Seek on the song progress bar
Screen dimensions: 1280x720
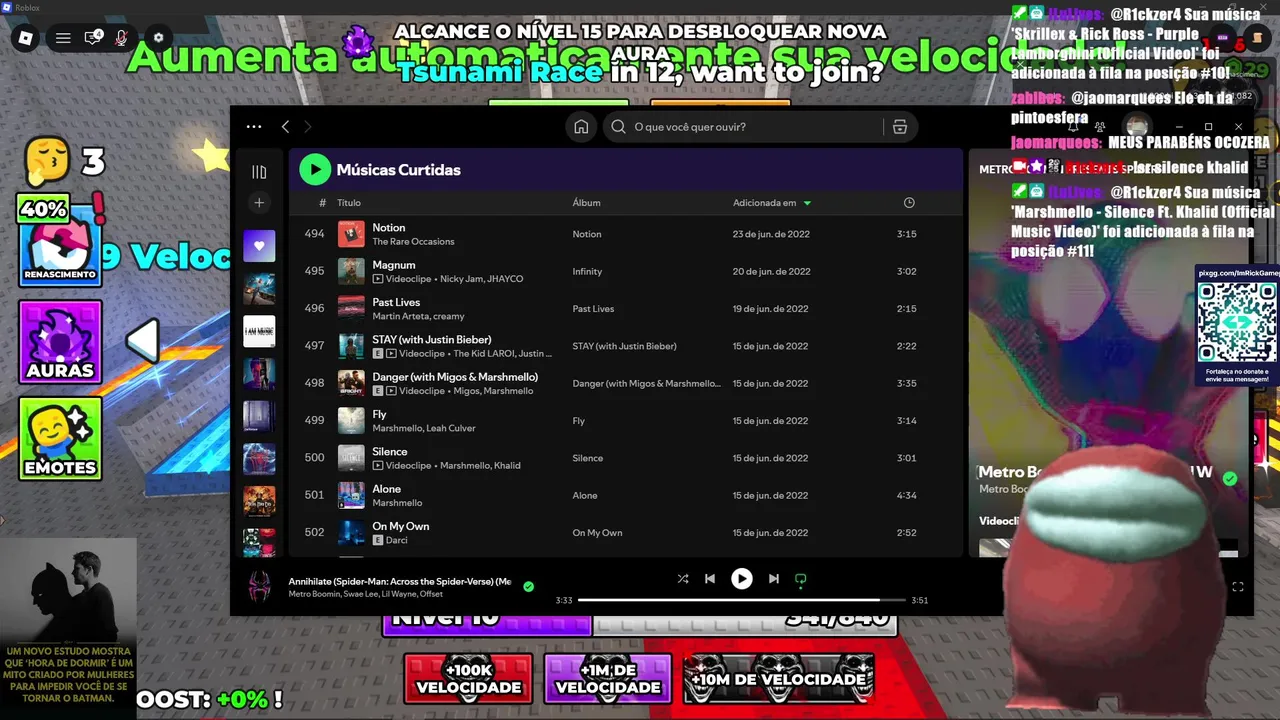pyautogui.click(x=741, y=600)
